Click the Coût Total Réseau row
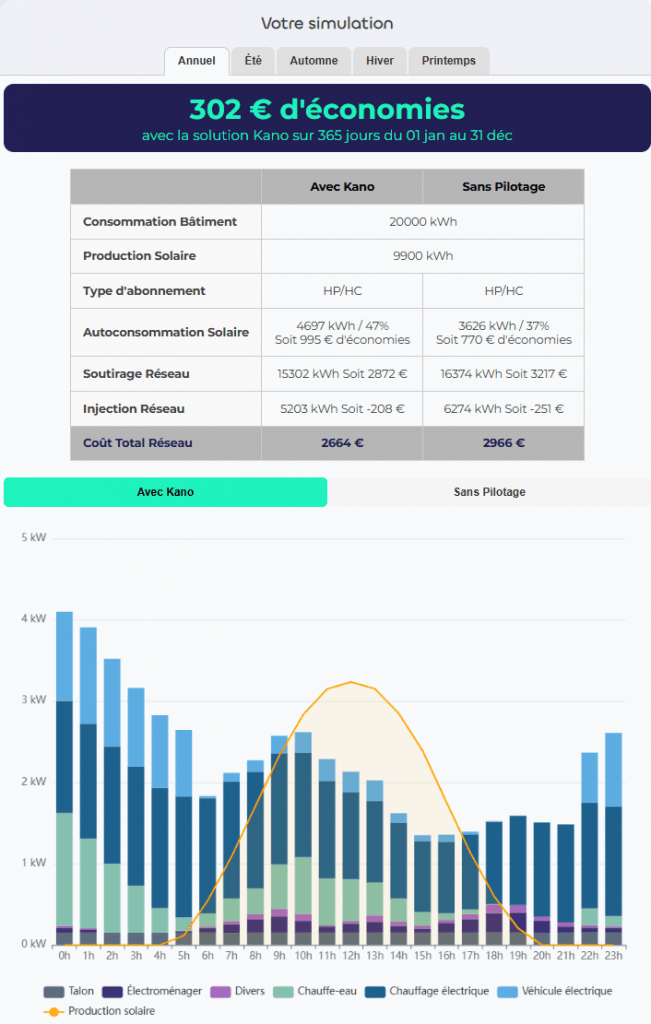The width and height of the screenshot is (651, 1024). [x=326, y=443]
